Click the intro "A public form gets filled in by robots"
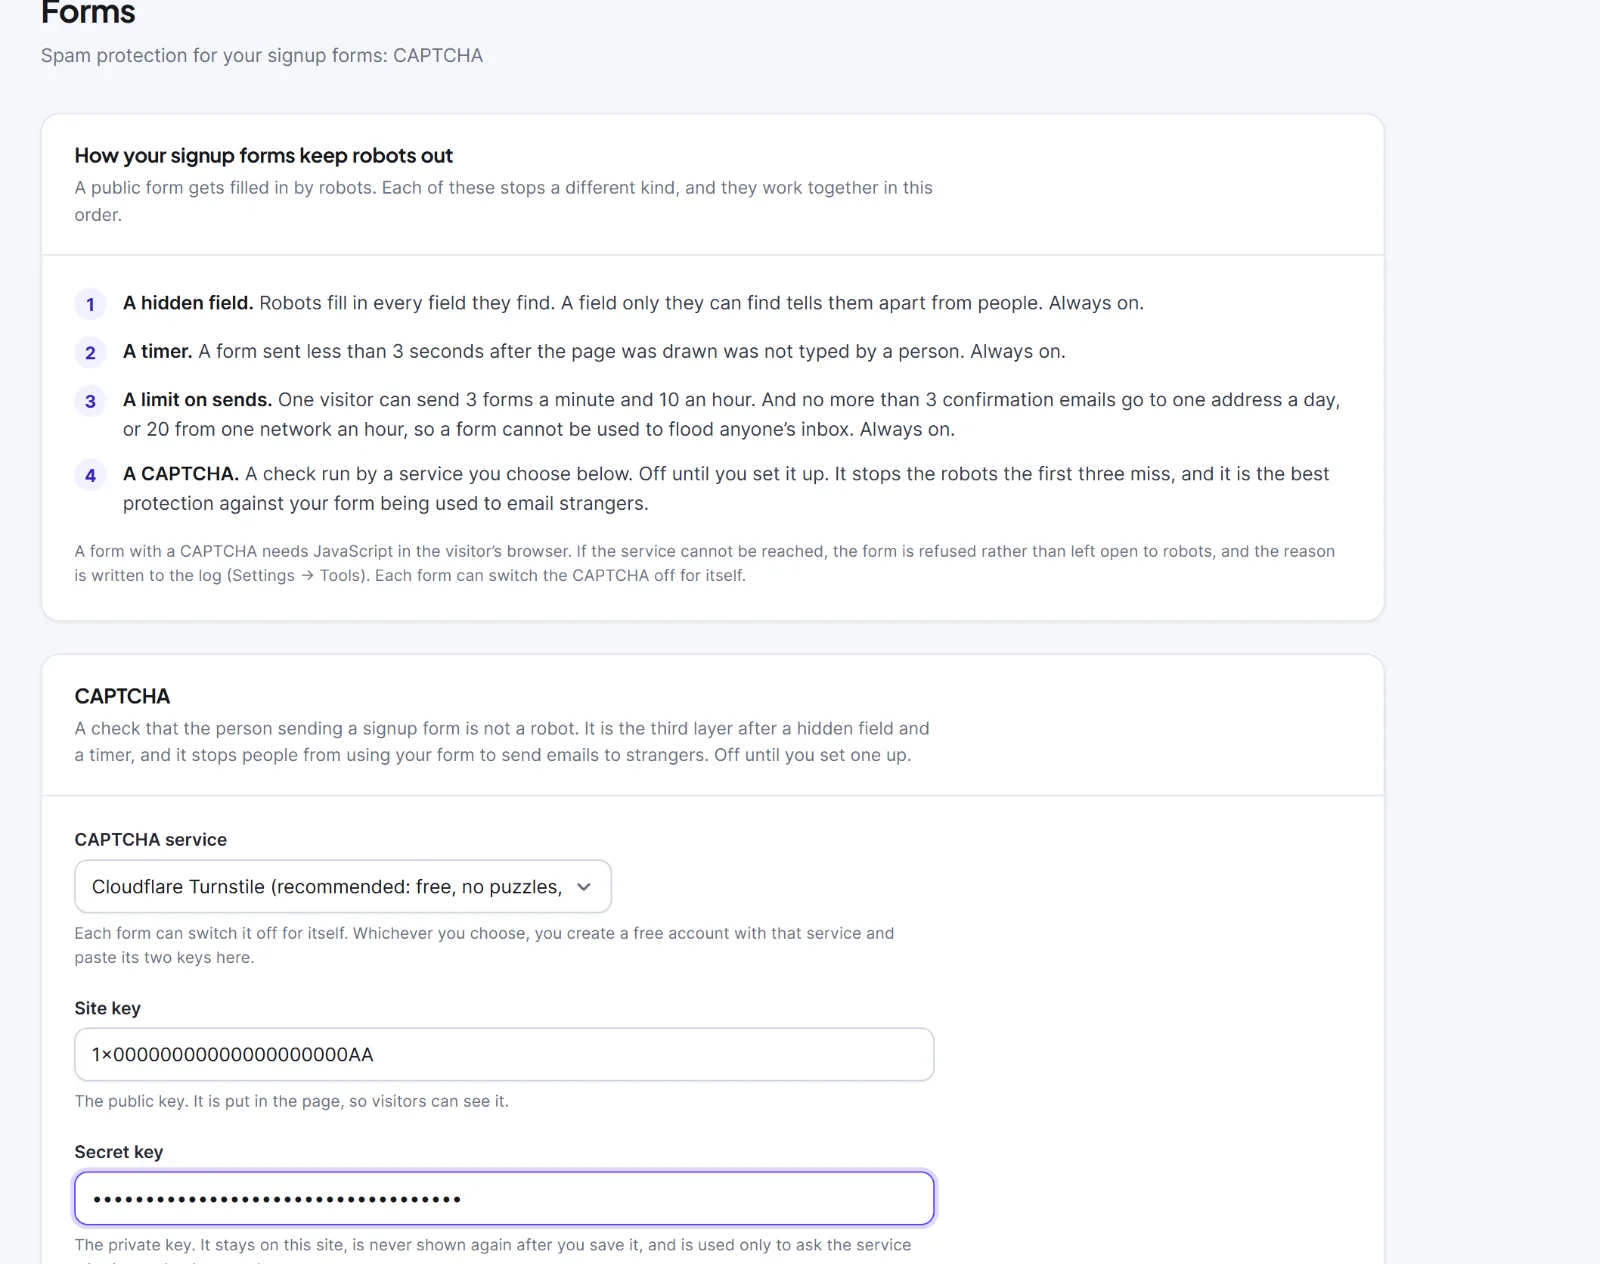 pyautogui.click(x=504, y=201)
